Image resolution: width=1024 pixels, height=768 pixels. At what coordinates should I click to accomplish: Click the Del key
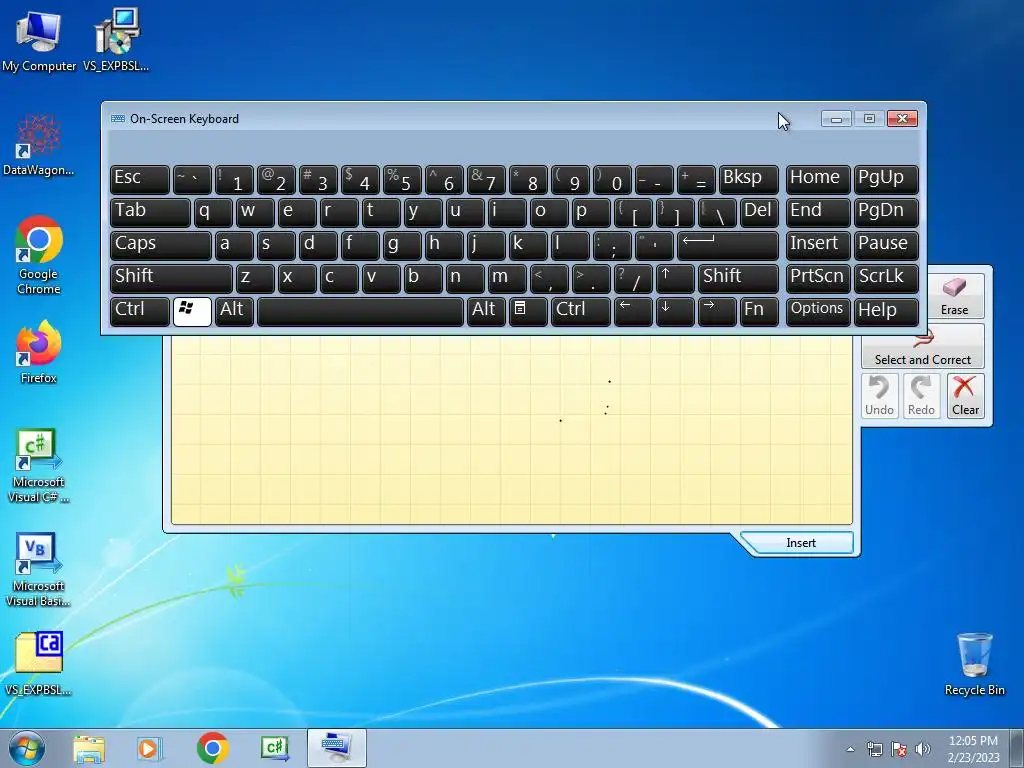pyautogui.click(x=759, y=213)
